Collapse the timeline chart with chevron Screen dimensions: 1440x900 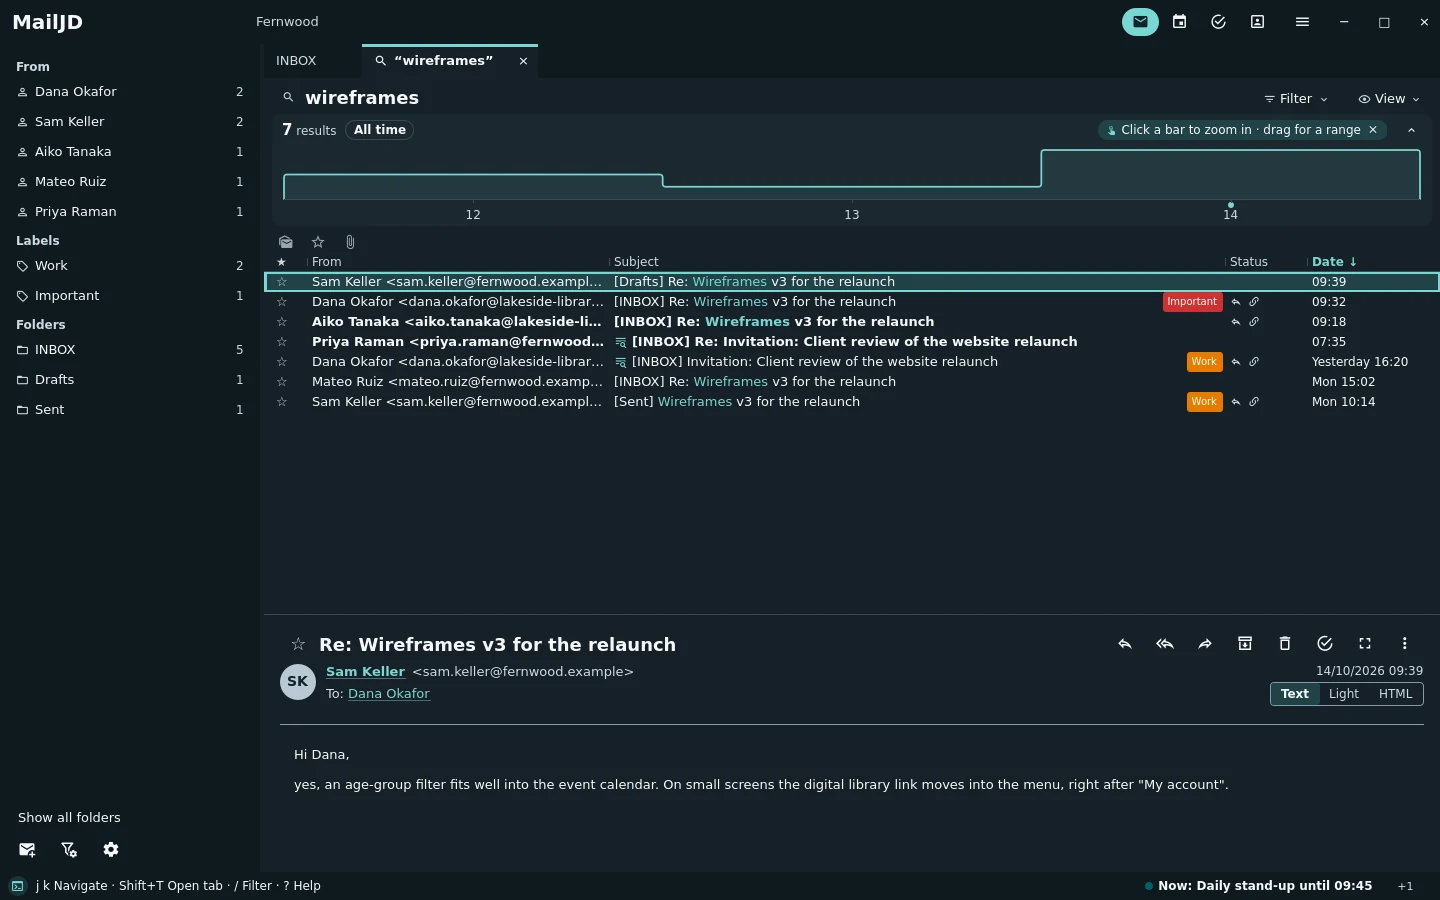(1411, 130)
